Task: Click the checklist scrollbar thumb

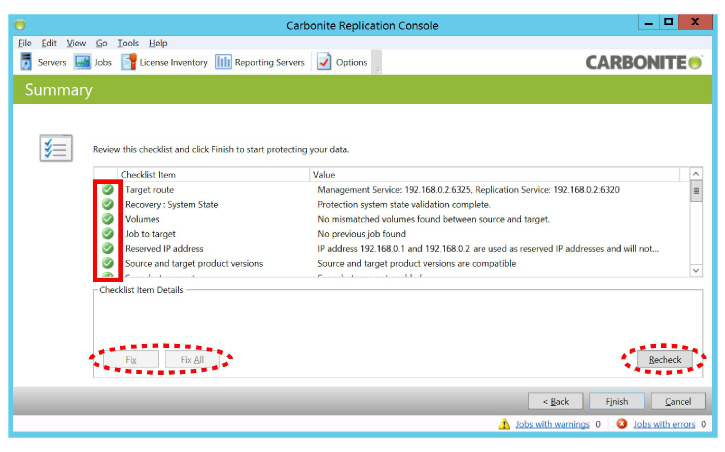Action: pos(696,191)
